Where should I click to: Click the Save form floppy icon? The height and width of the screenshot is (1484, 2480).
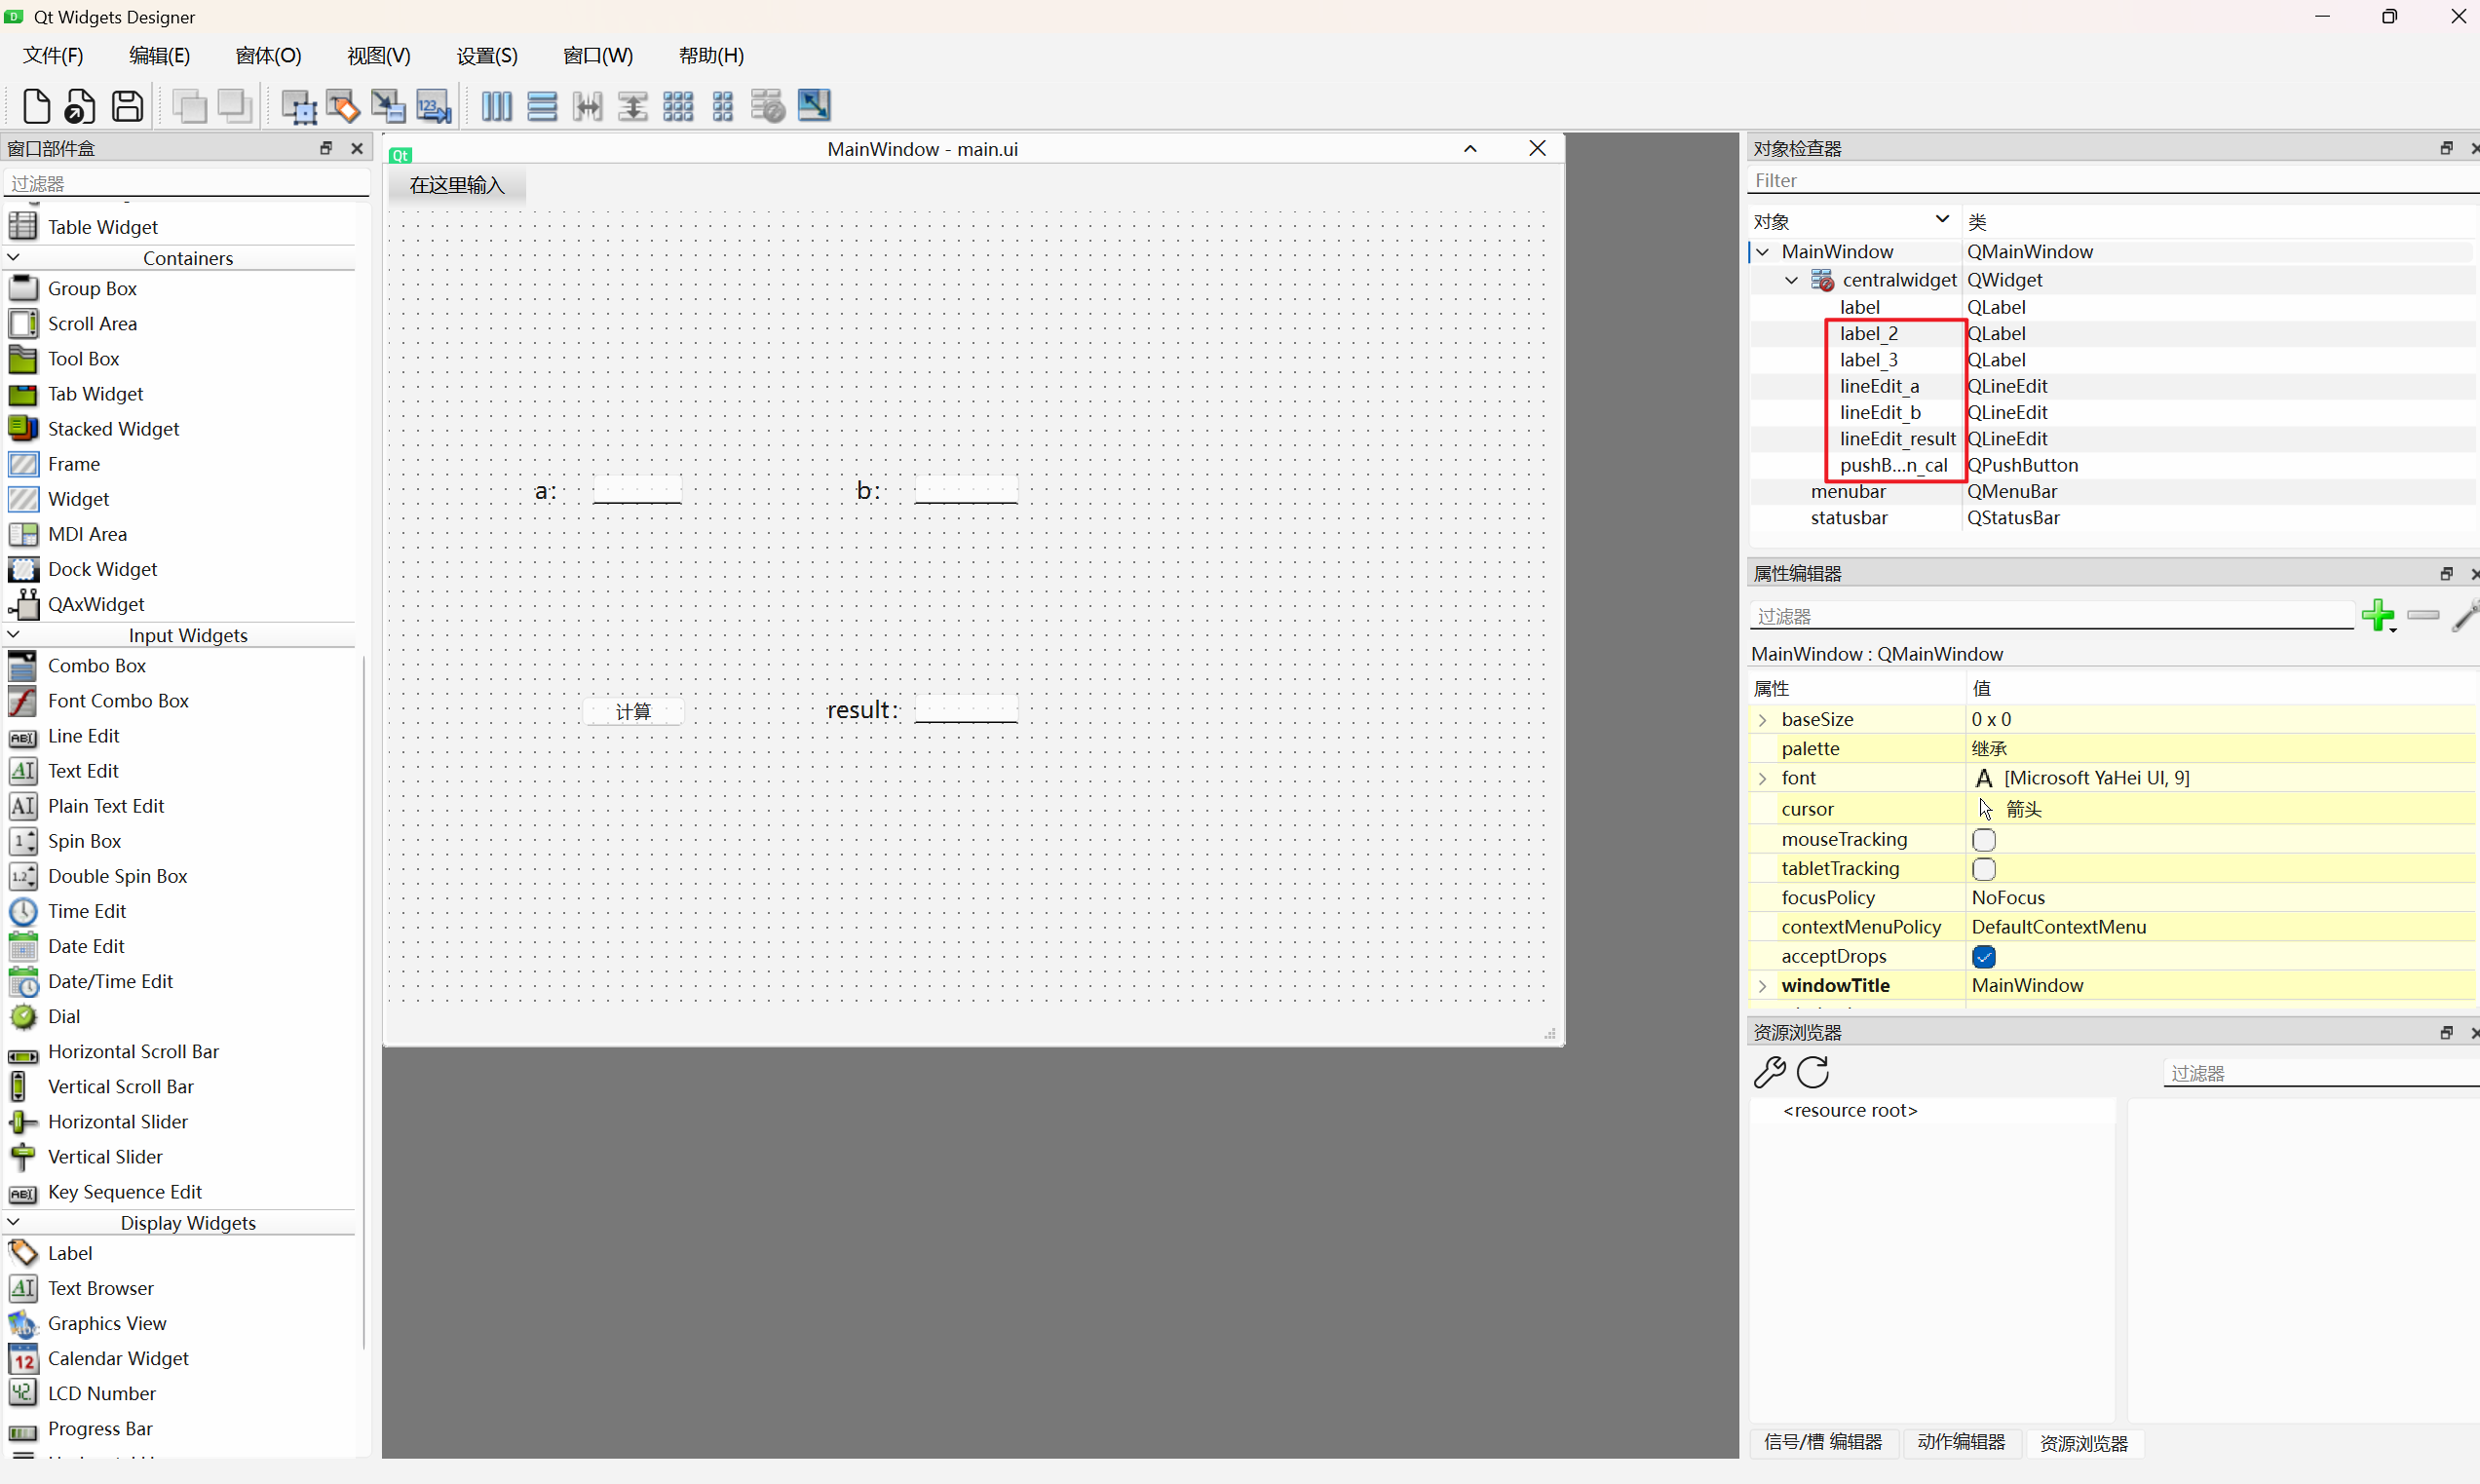click(127, 106)
